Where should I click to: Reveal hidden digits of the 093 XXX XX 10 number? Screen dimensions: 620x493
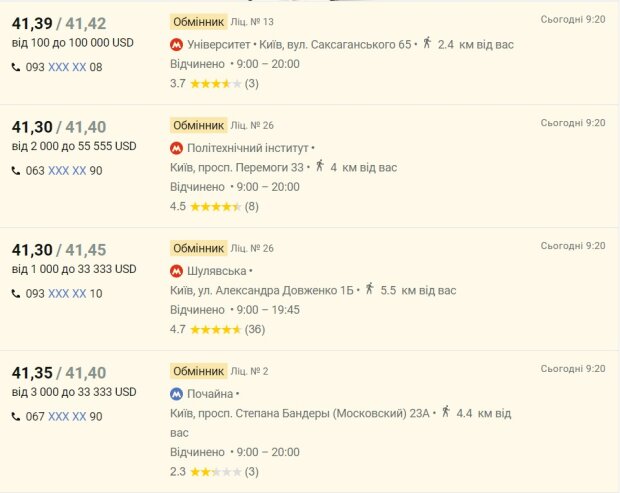point(67,294)
